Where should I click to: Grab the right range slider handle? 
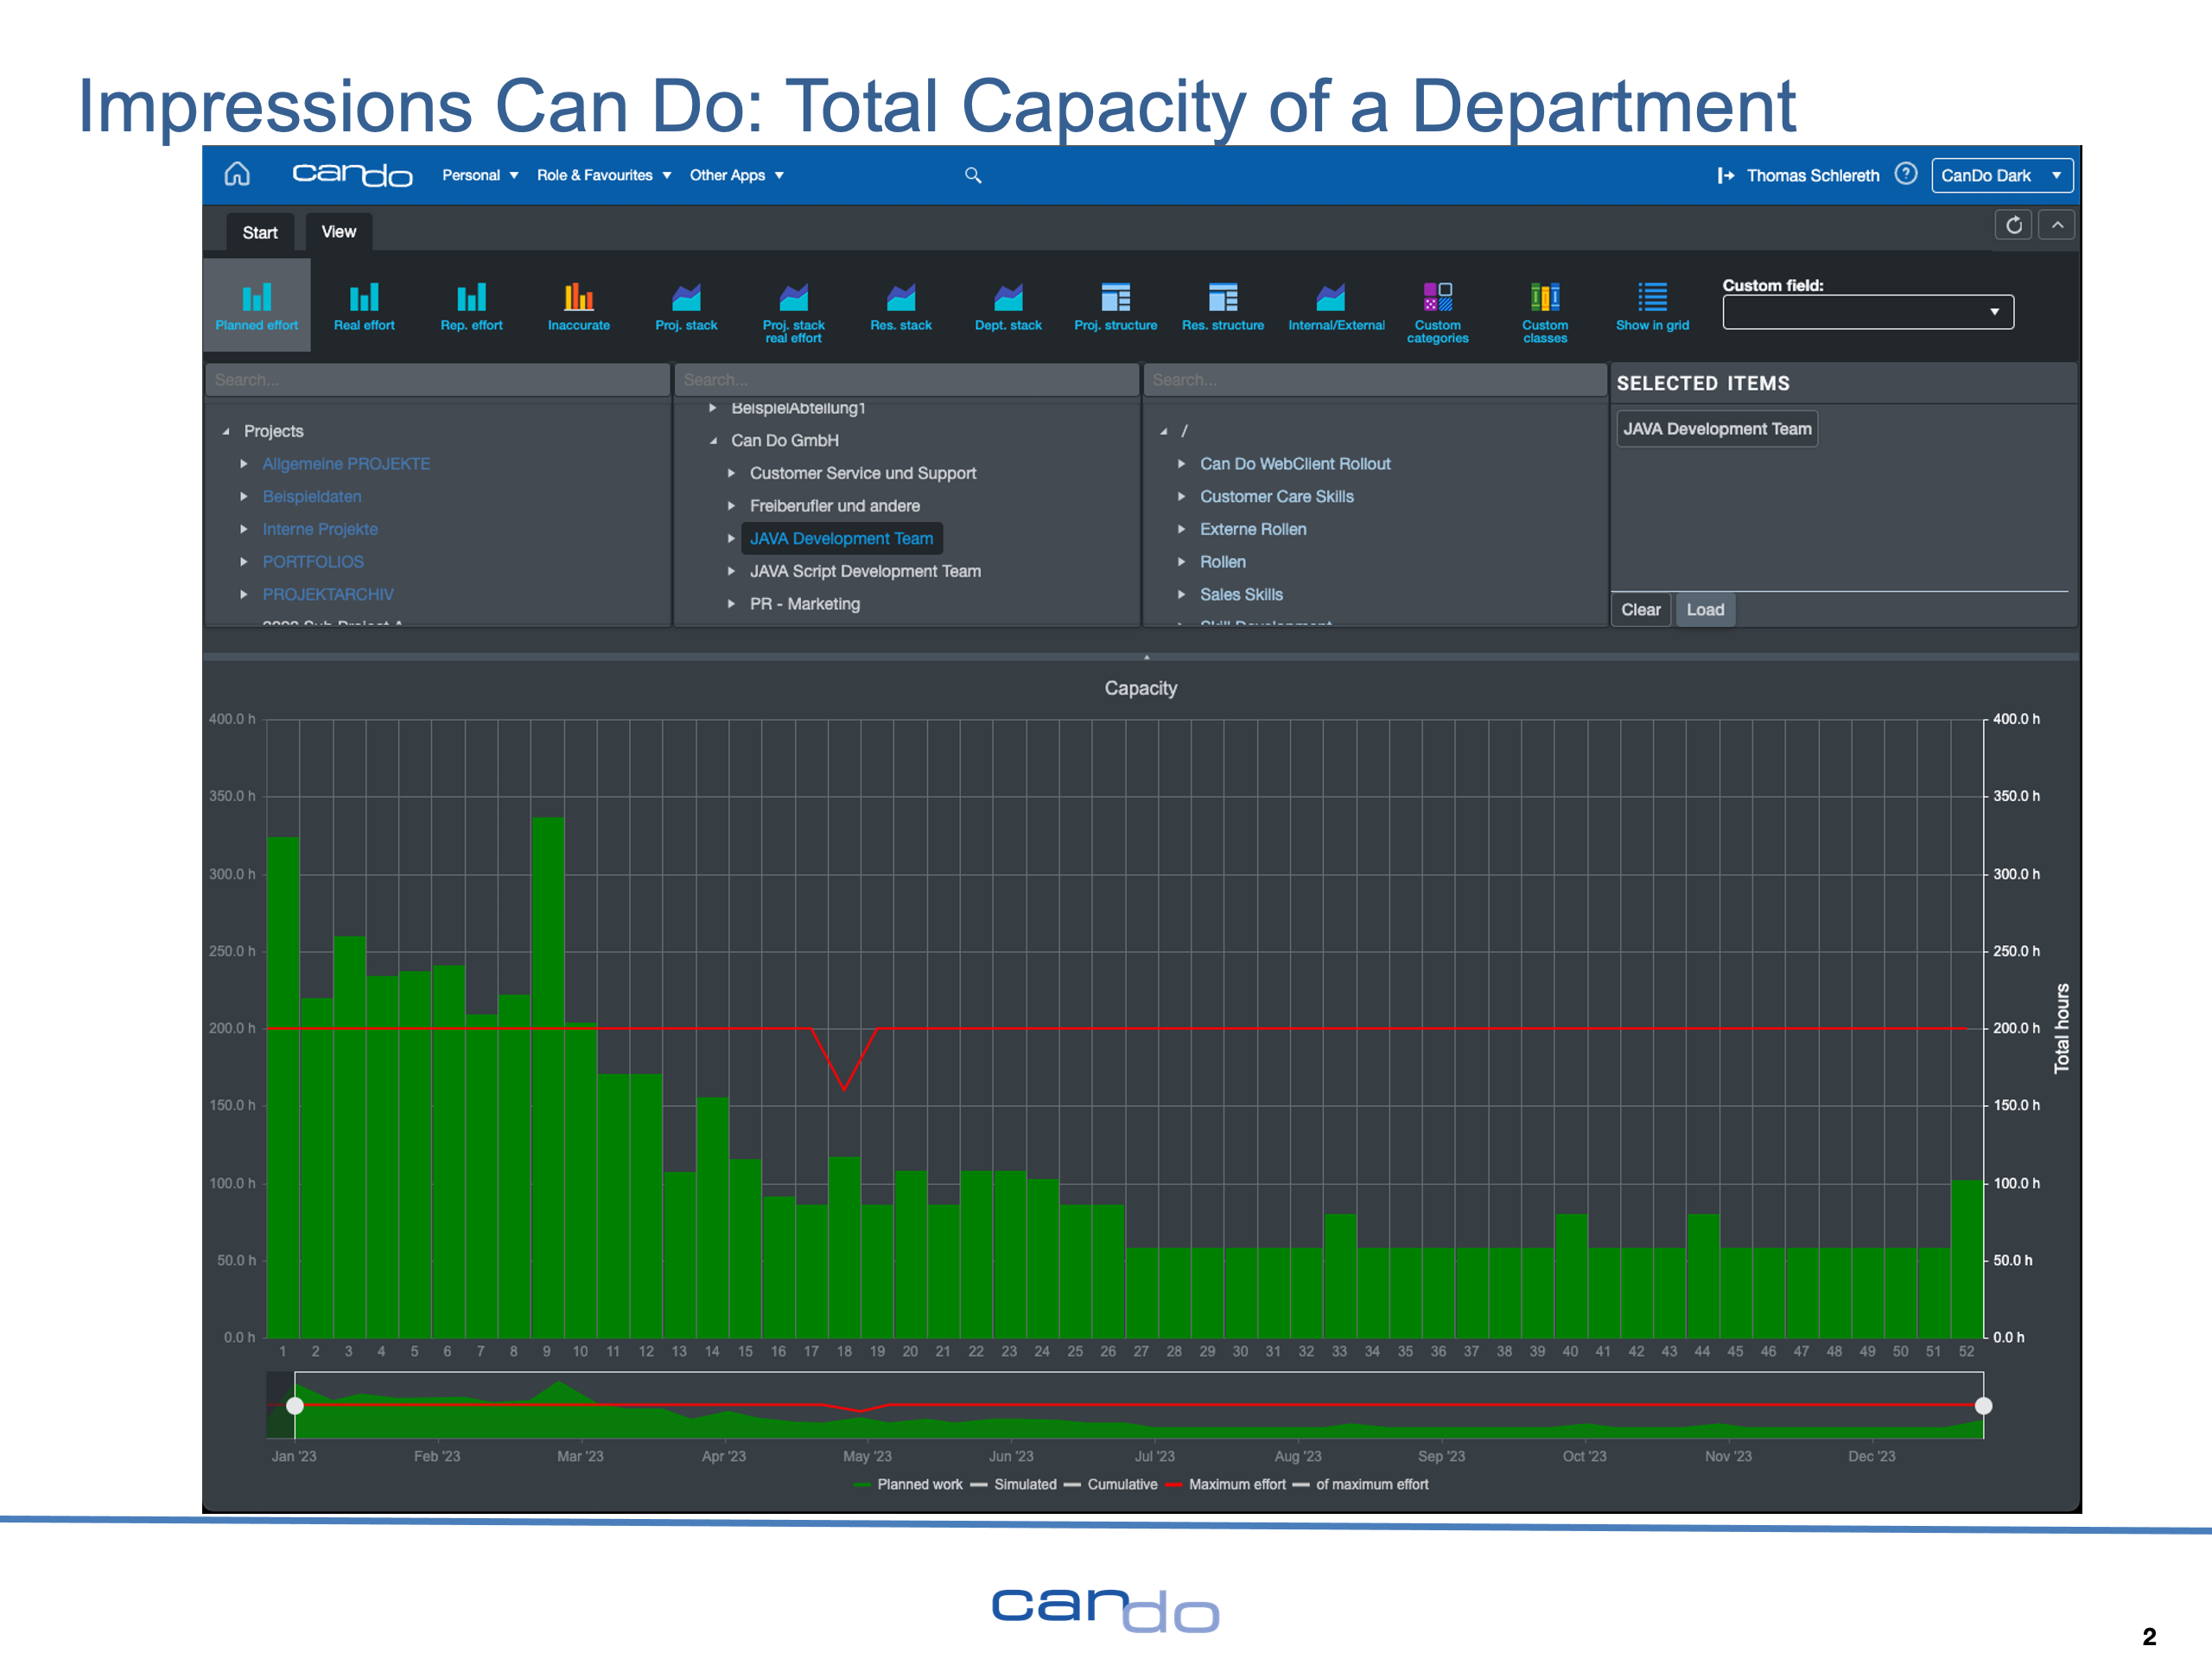(1984, 1406)
